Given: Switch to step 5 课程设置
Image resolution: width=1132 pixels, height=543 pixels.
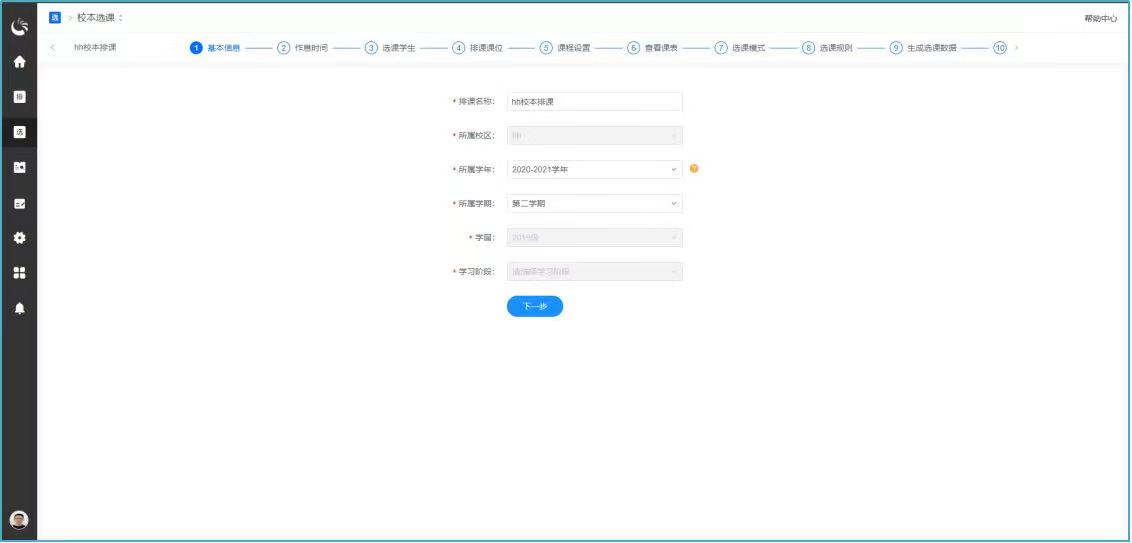Looking at the screenshot, I should click(565, 48).
